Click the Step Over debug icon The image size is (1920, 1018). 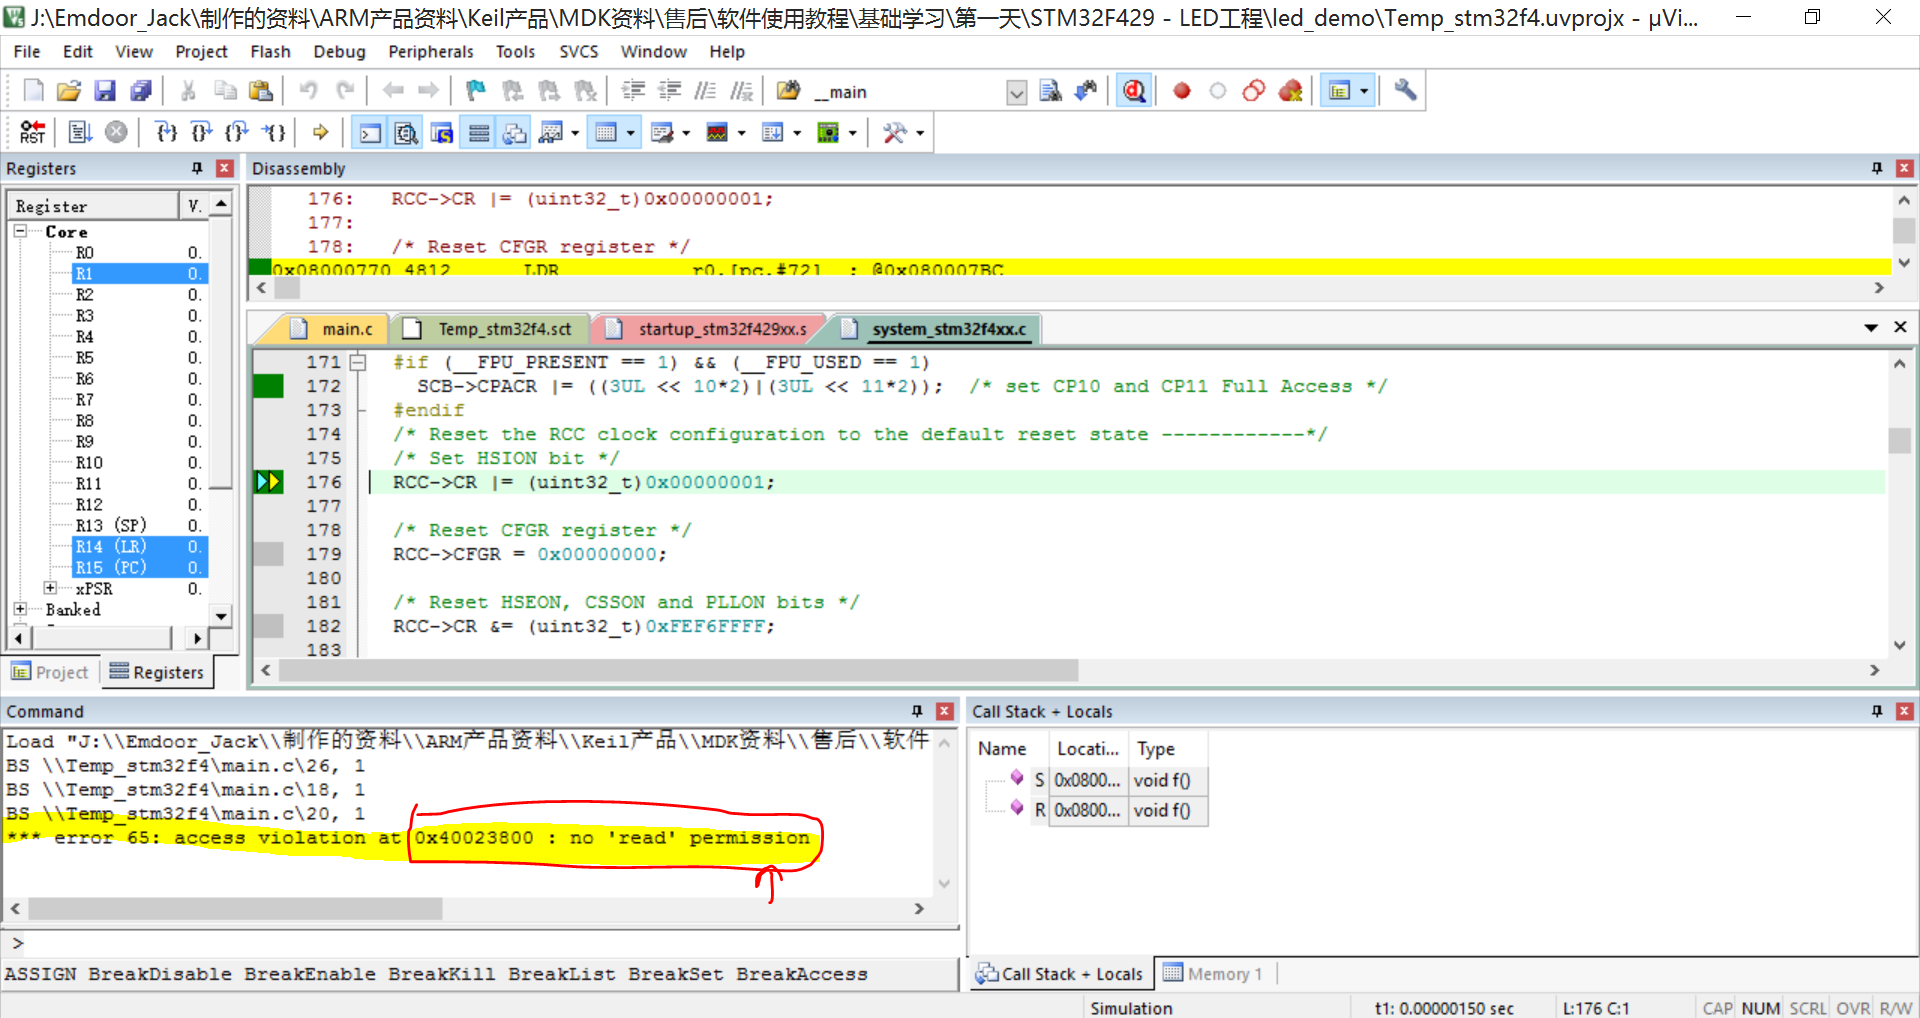click(x=201, y=131)
